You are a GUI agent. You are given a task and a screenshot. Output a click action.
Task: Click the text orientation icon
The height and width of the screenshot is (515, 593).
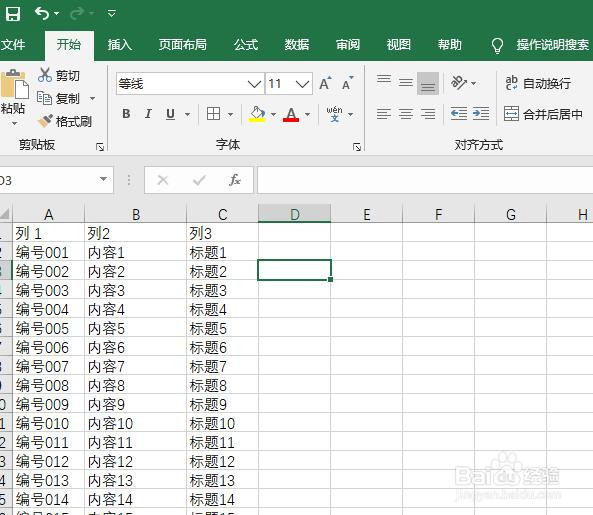tap(459, 82)
